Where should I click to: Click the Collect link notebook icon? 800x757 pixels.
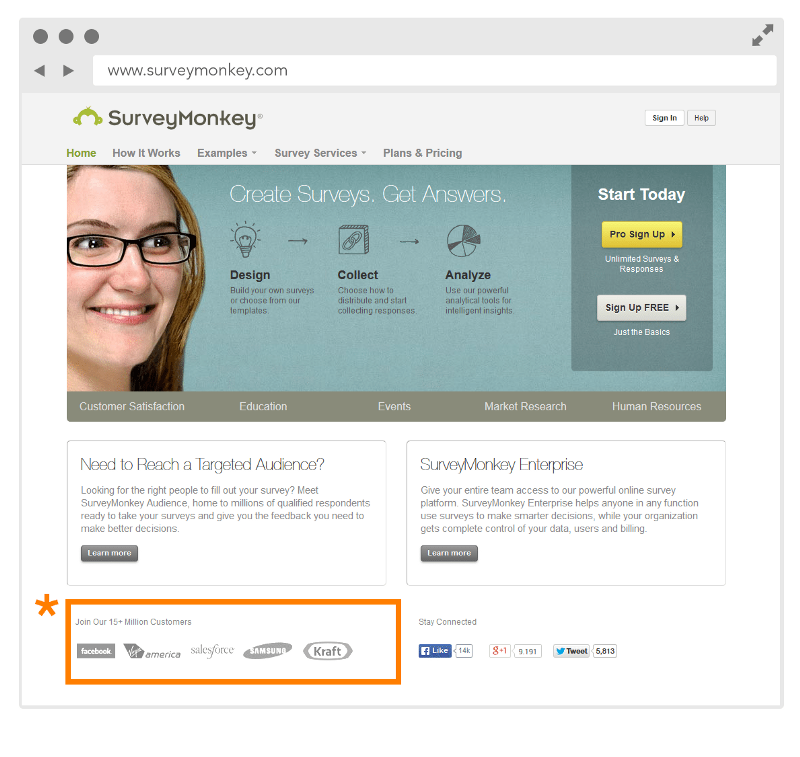(x=354, y=239)
